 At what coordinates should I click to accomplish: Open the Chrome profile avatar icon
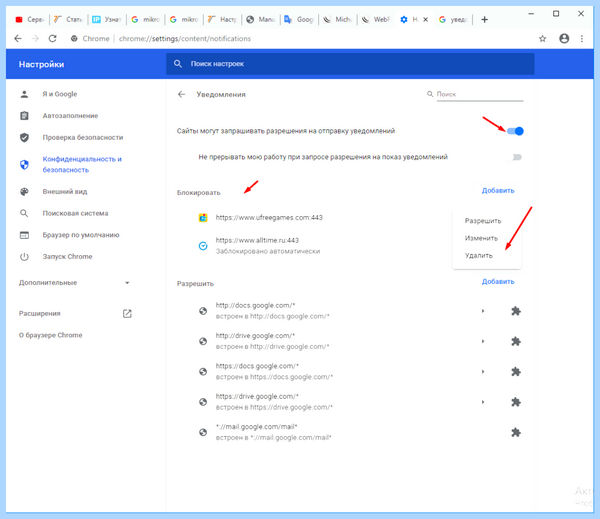point(564,38)
